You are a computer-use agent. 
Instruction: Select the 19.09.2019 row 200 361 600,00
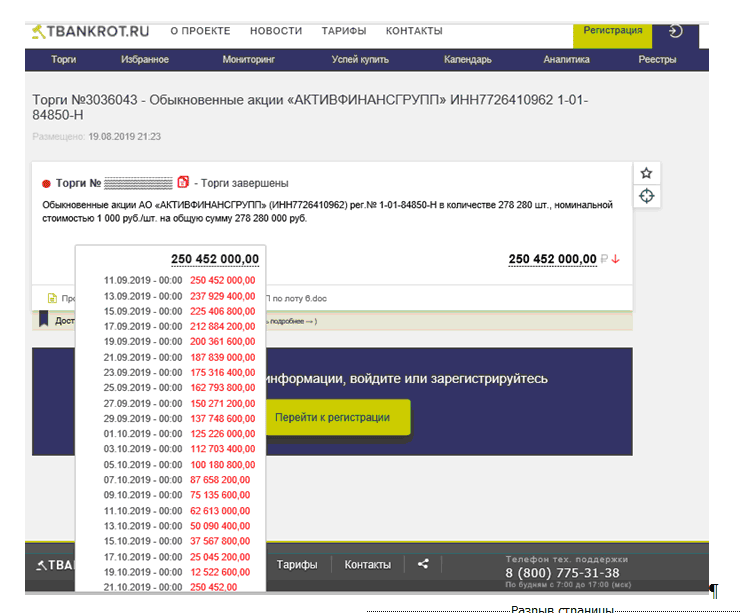(180, 342)
